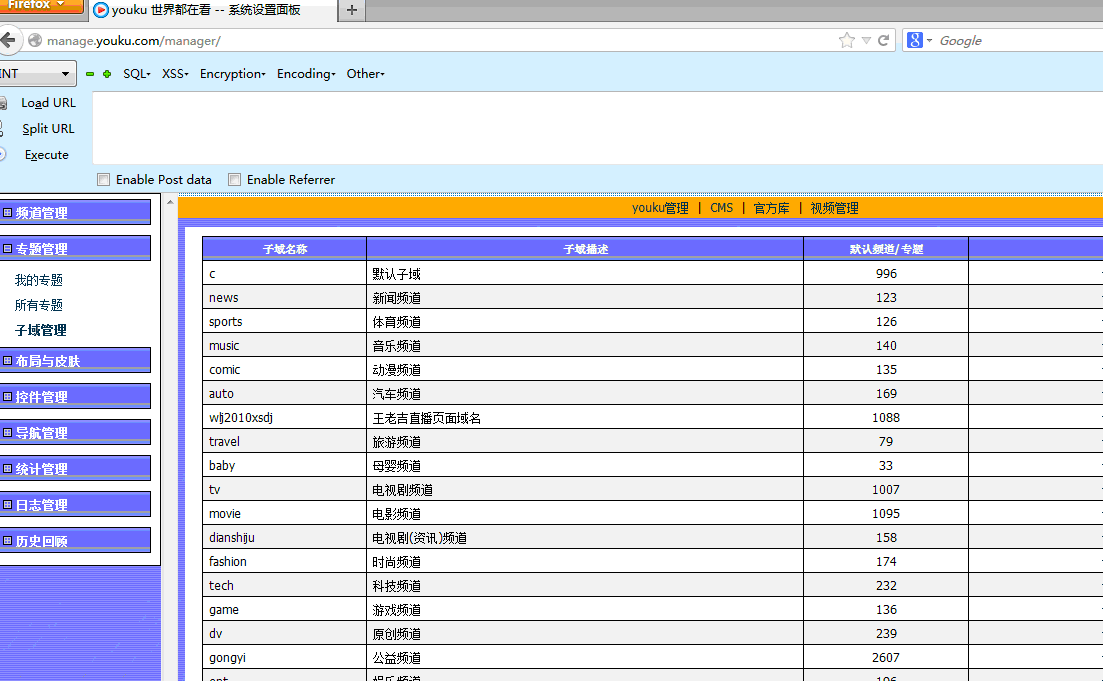Screen dimensions: 1103x681
Task: Open the Encryption dropdown menu
Action: coord(232,73)
